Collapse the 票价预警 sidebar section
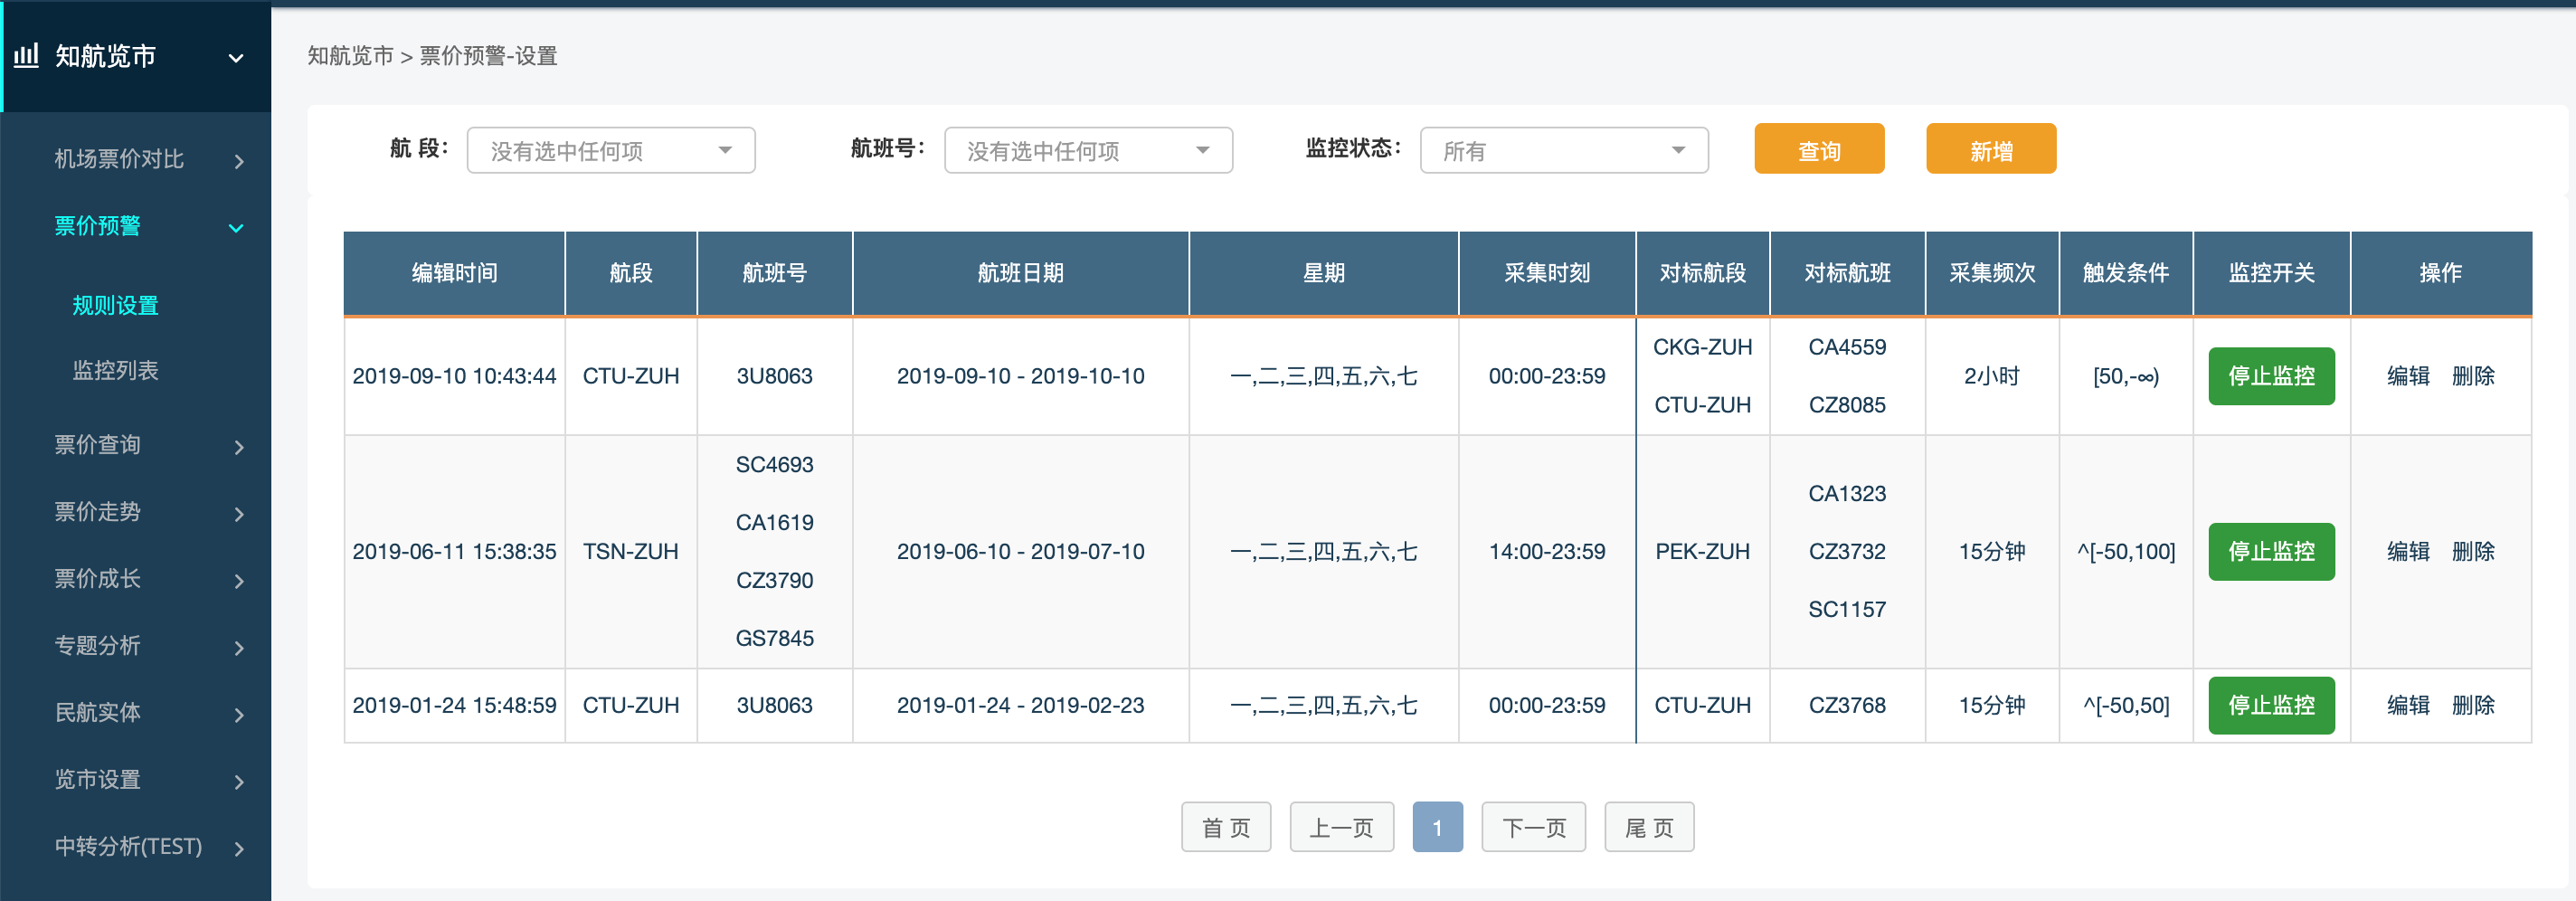Screen dimensions: 2576x901 (x=236, y=228)
